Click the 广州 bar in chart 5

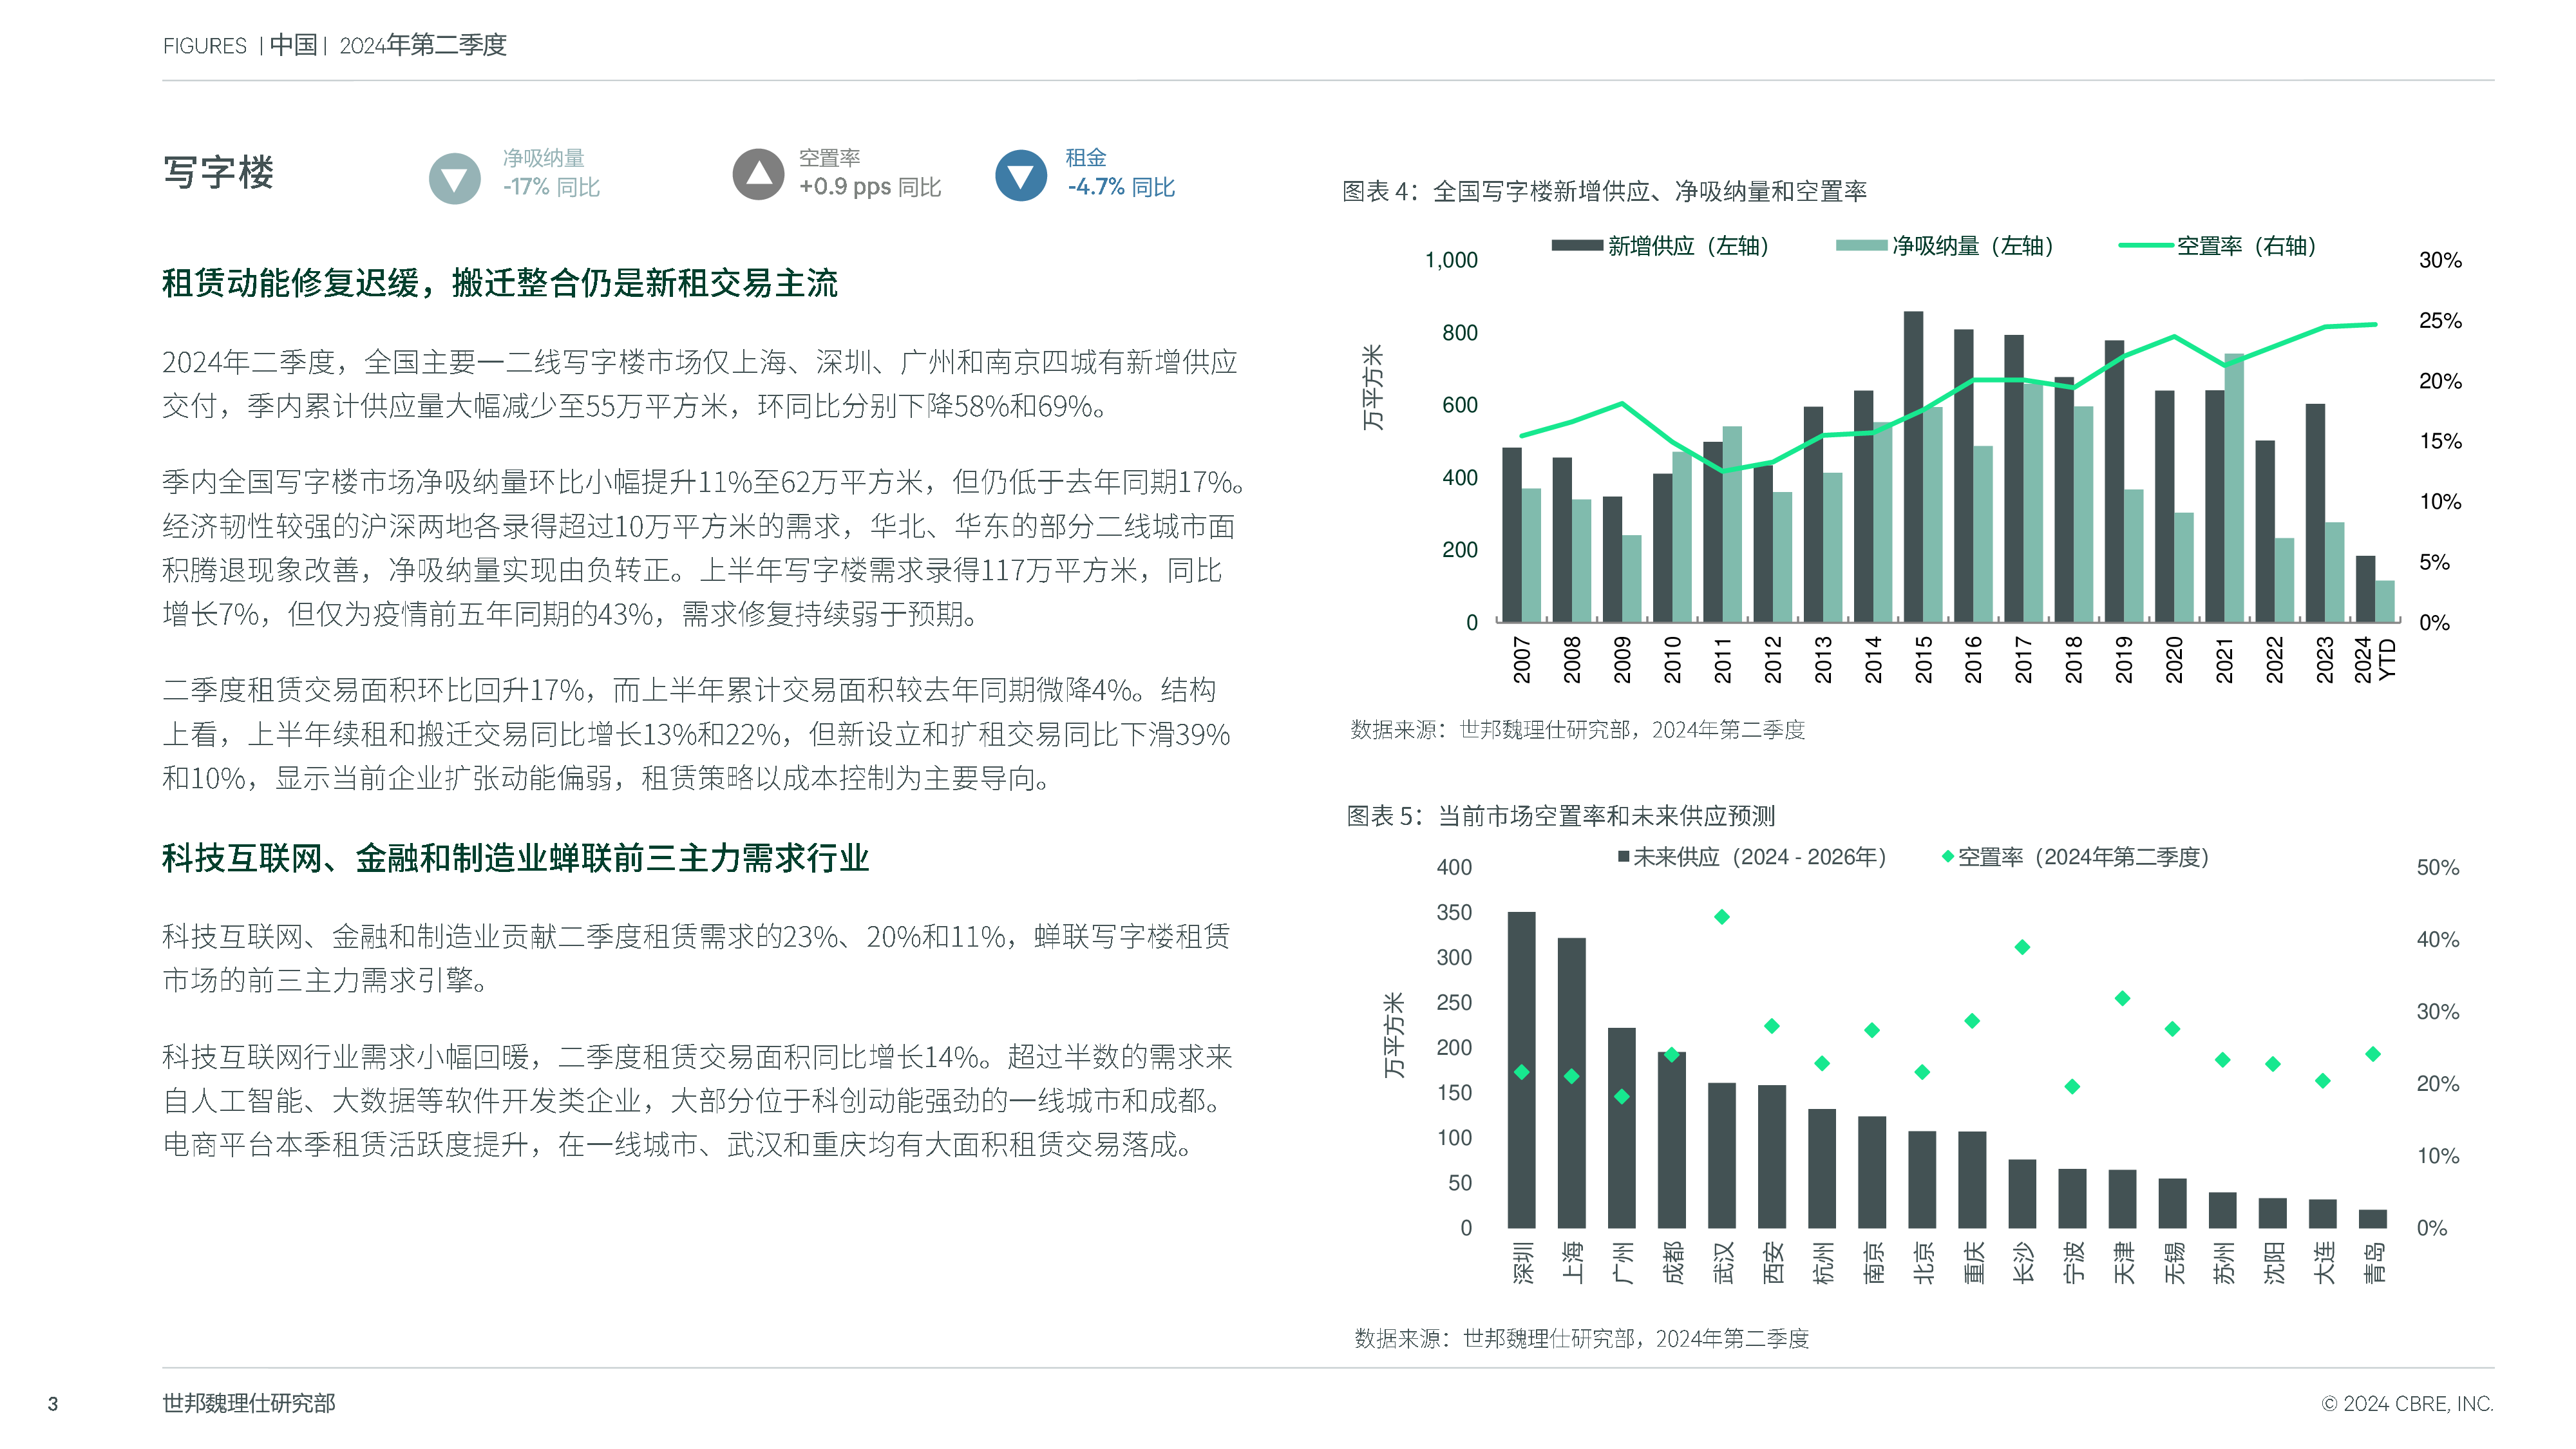click(x=1621, y=1128)
